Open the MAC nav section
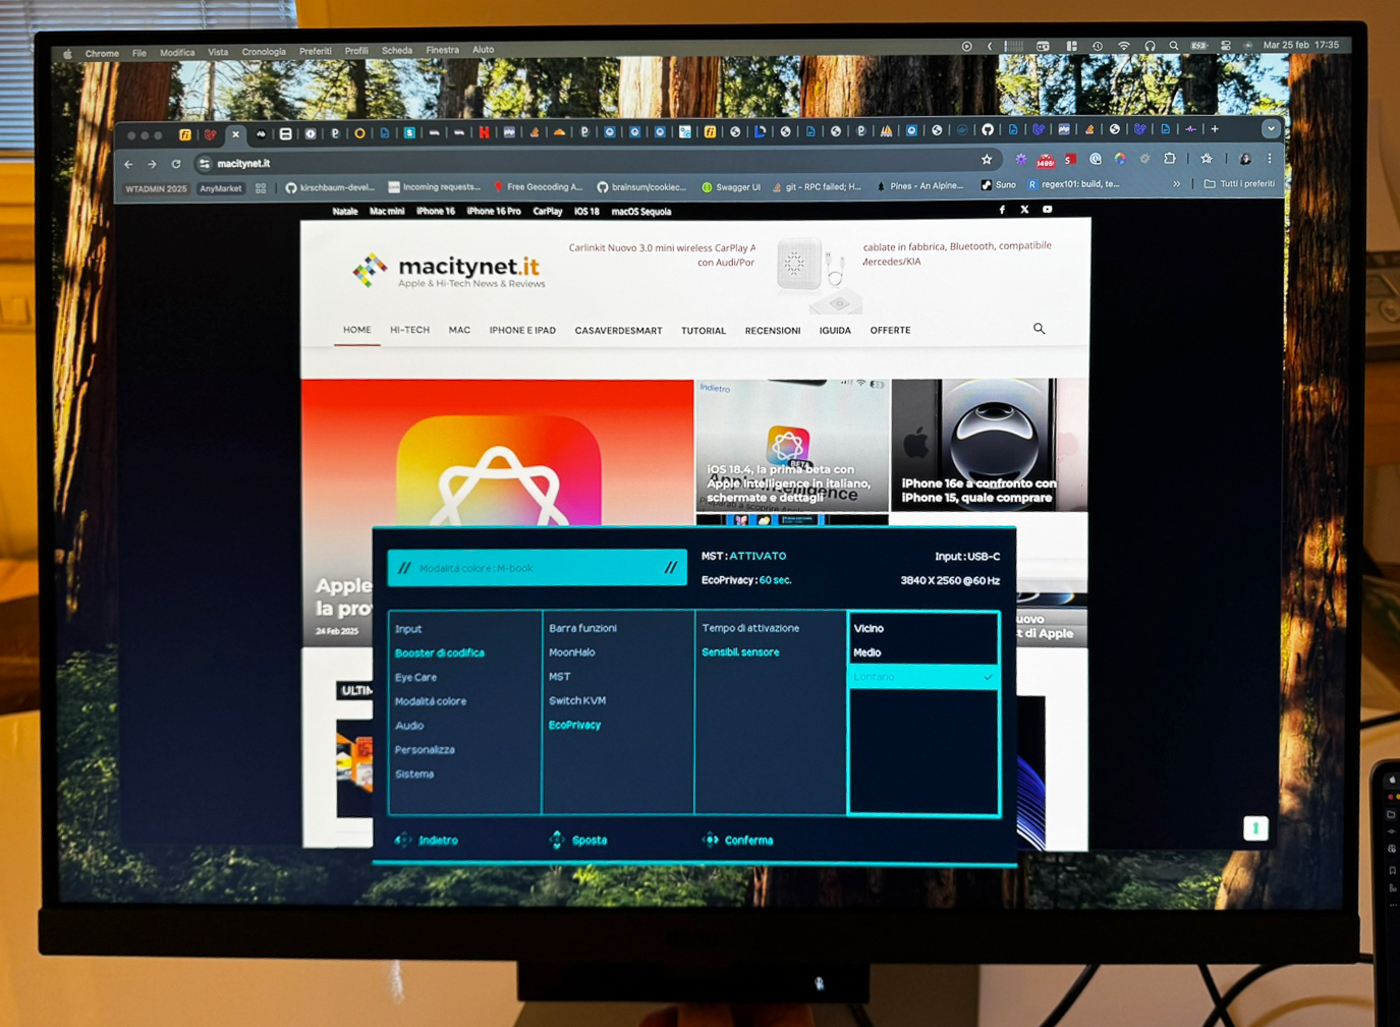The image size is (1400, 1027). coord(460,330)
